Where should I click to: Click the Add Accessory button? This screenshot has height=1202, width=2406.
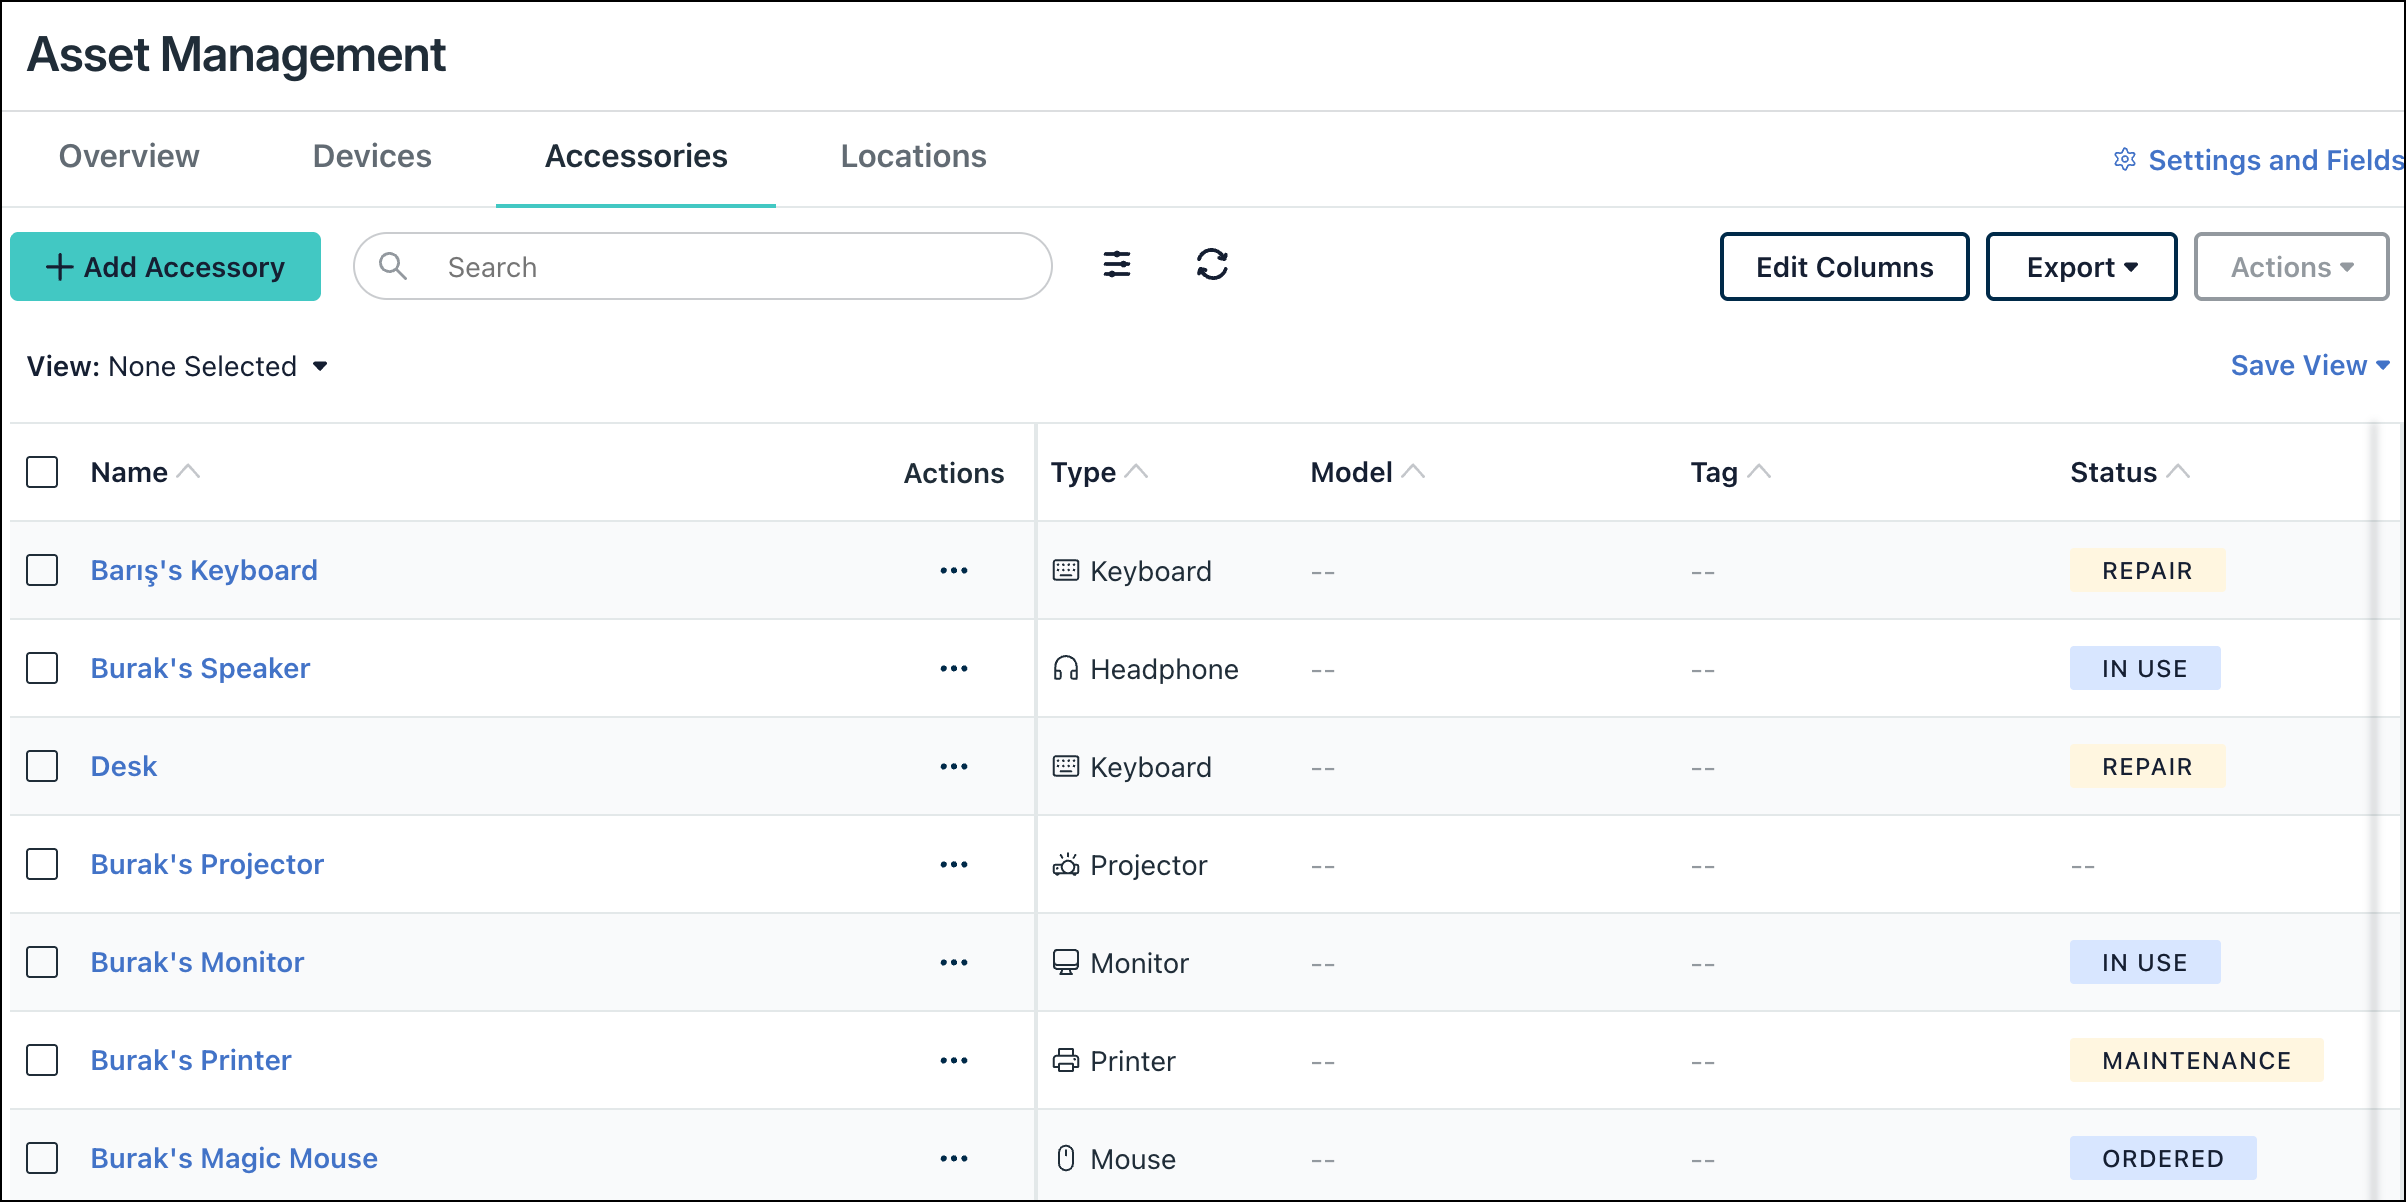(x=165, y=266)
